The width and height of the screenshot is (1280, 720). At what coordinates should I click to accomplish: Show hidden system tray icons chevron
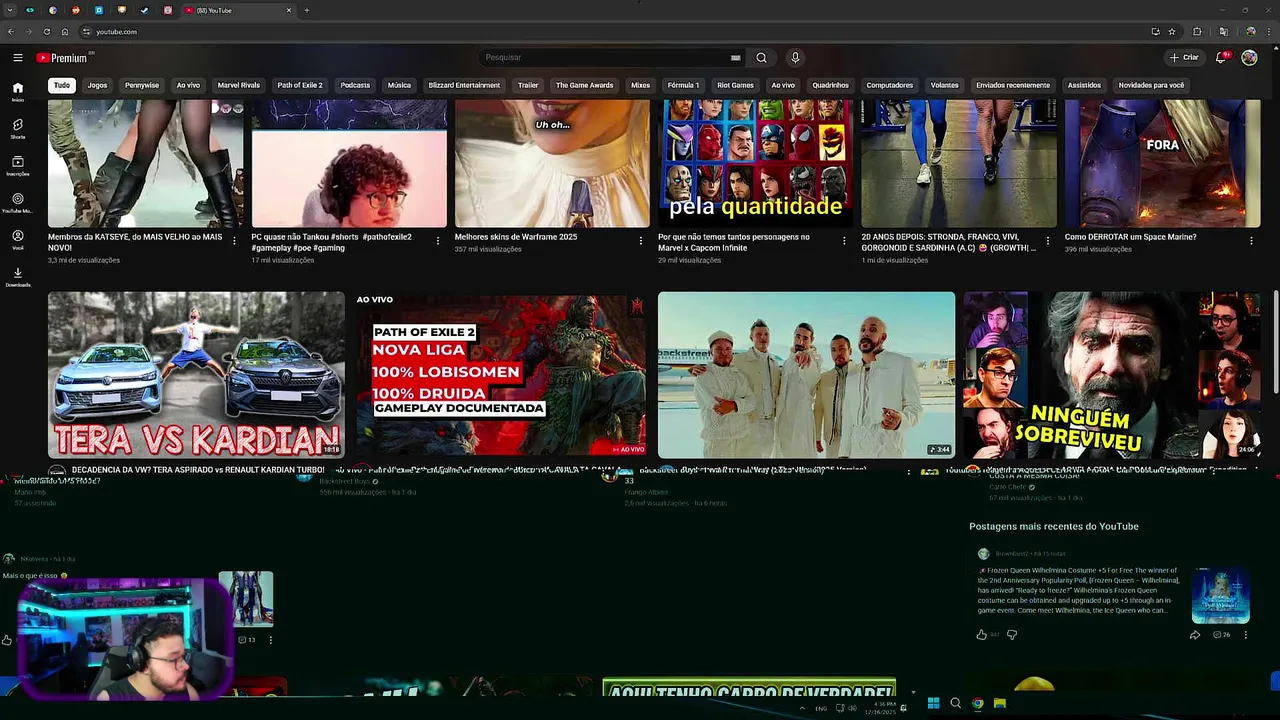click(801, 708)
